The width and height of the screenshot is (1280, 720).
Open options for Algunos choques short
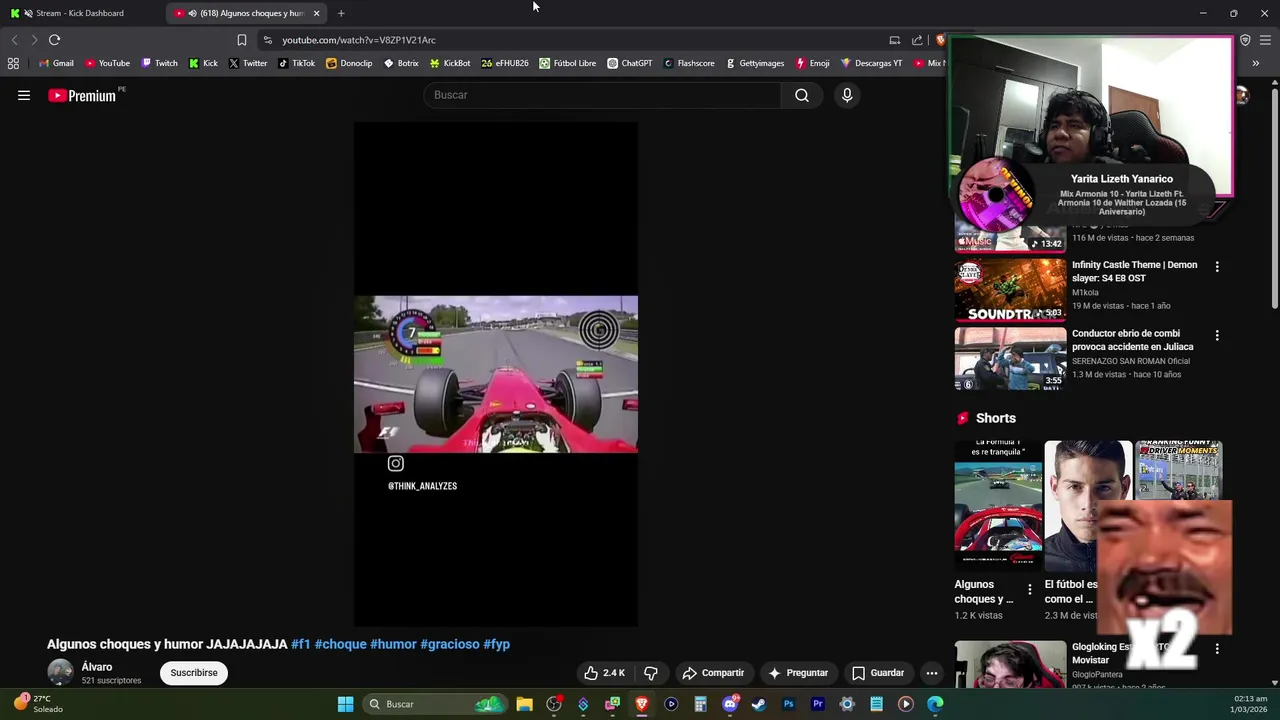1030,590
